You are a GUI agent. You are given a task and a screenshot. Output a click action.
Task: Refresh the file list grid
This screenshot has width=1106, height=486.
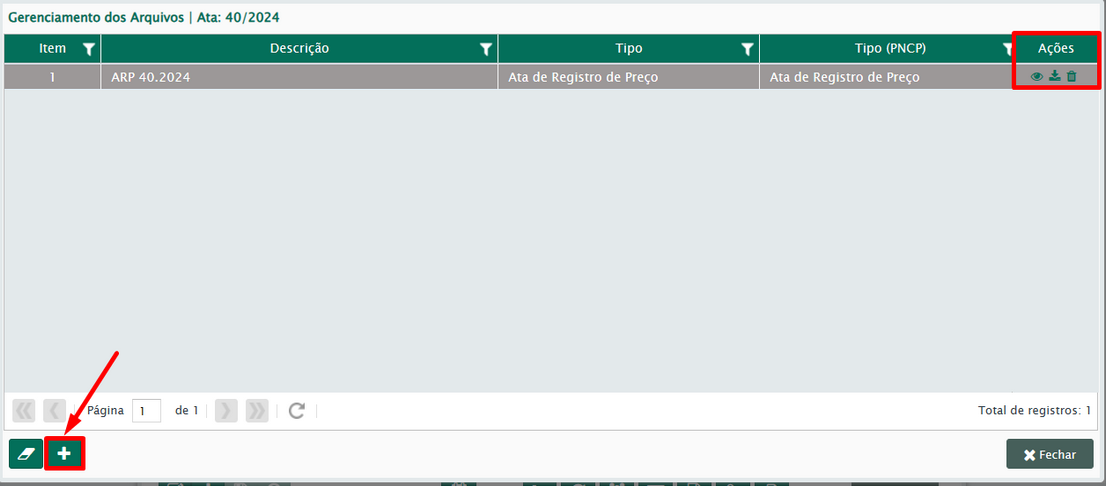click(x=296, y=411)
